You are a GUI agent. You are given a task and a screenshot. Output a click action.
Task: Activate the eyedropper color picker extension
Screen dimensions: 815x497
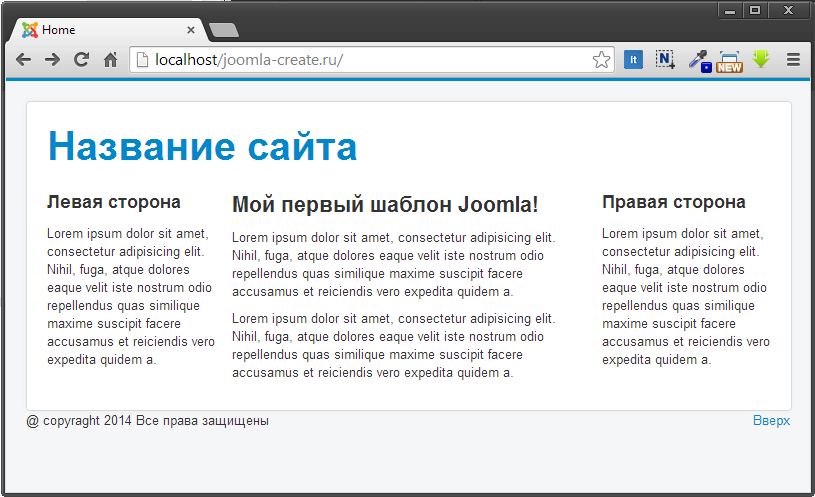click(x=699, y=60)
